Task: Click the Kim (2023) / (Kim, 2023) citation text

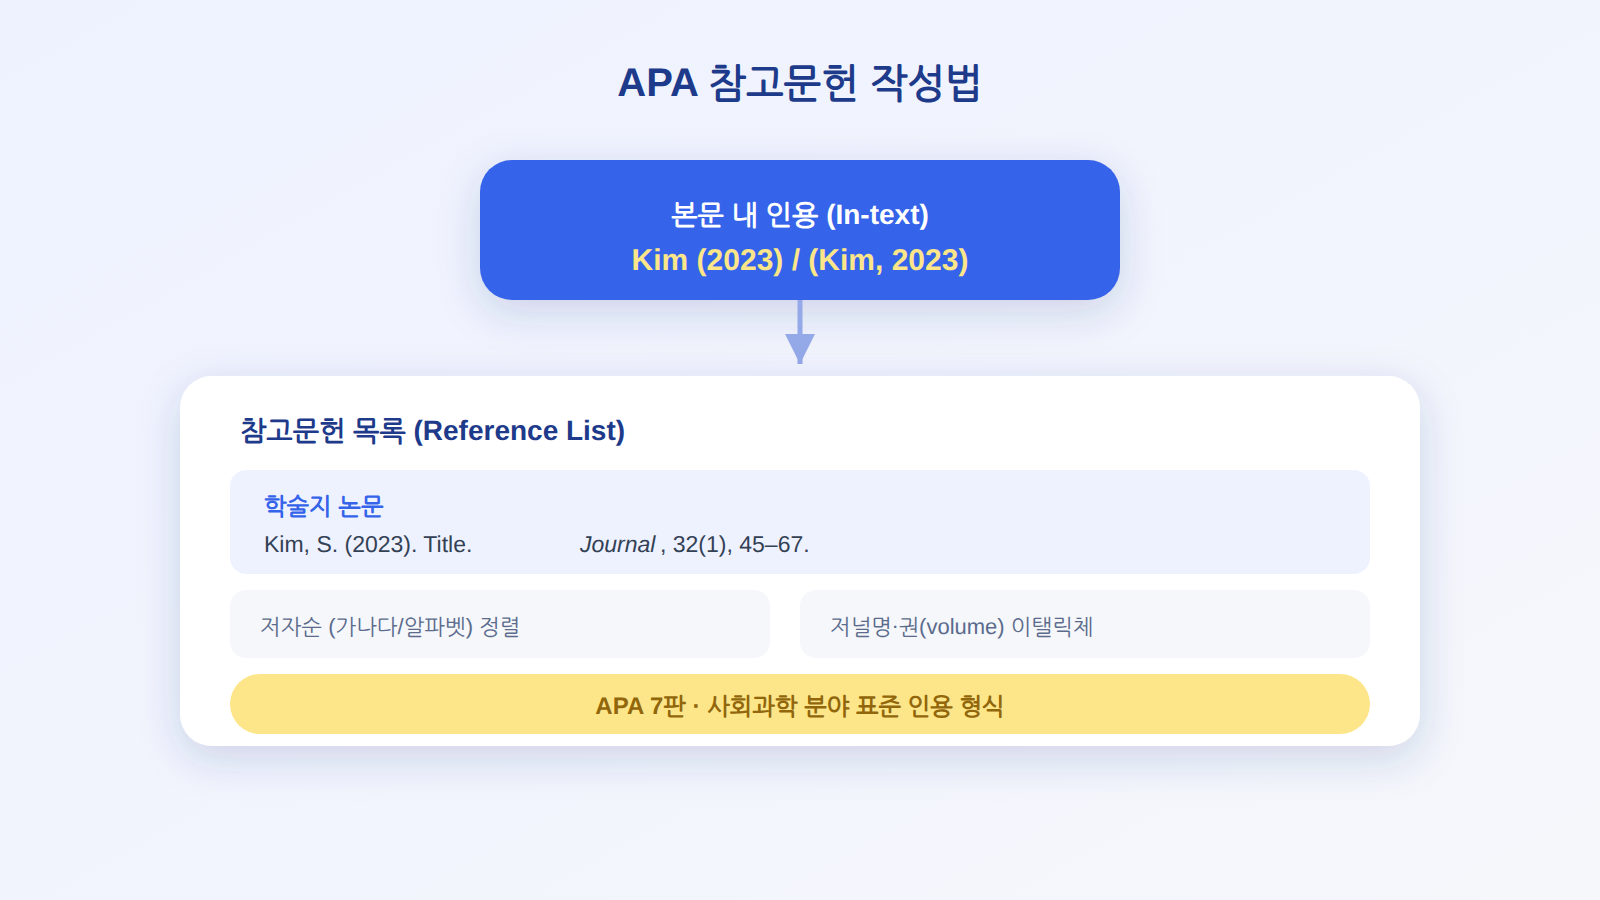Action: coord(800,260)
